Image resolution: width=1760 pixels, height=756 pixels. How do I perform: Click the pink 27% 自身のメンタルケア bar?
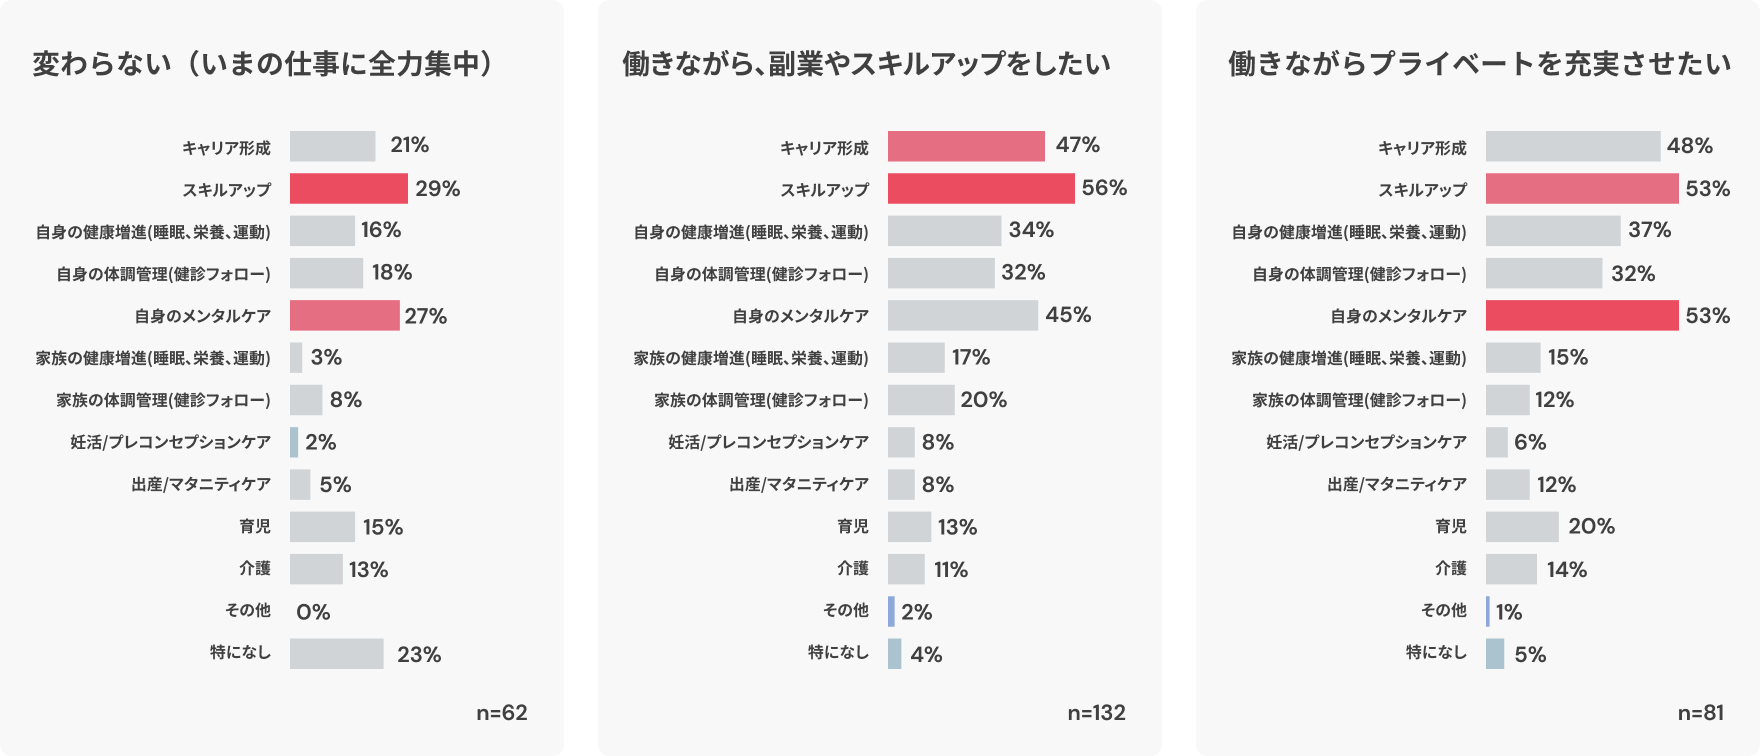click(344, 315)
